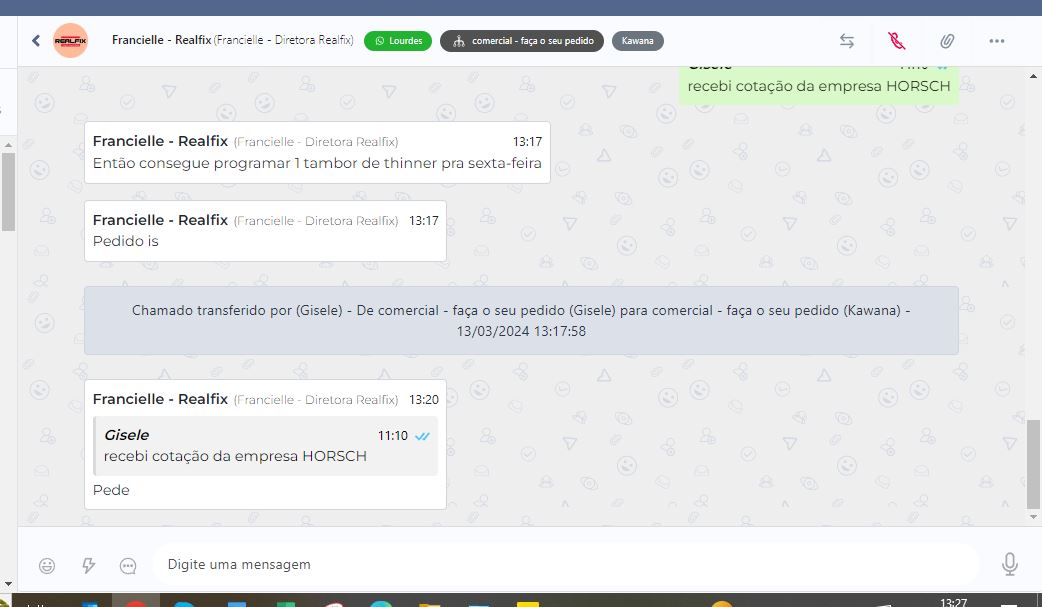Click the 'comercial - faça o seu pedido' tag
The width and height of the screenshot is (1042, 607).
tap(521, 41)
